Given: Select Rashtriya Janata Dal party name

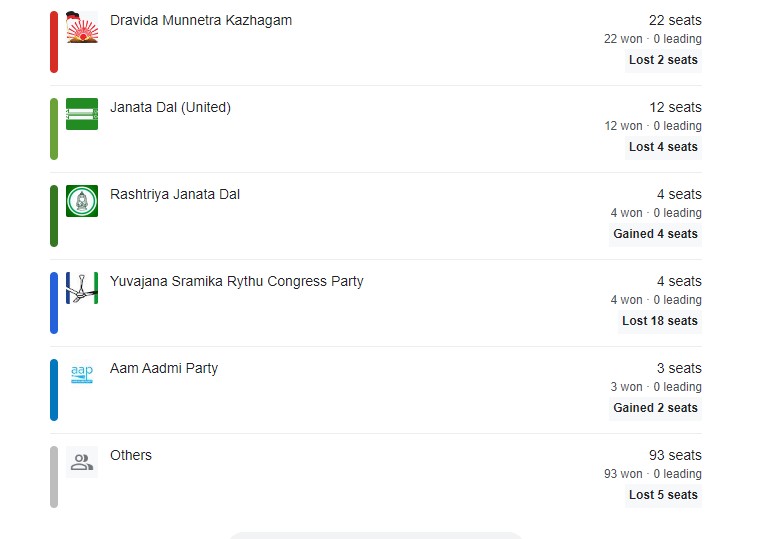Looking at the screenshot, I should (175, 194).
